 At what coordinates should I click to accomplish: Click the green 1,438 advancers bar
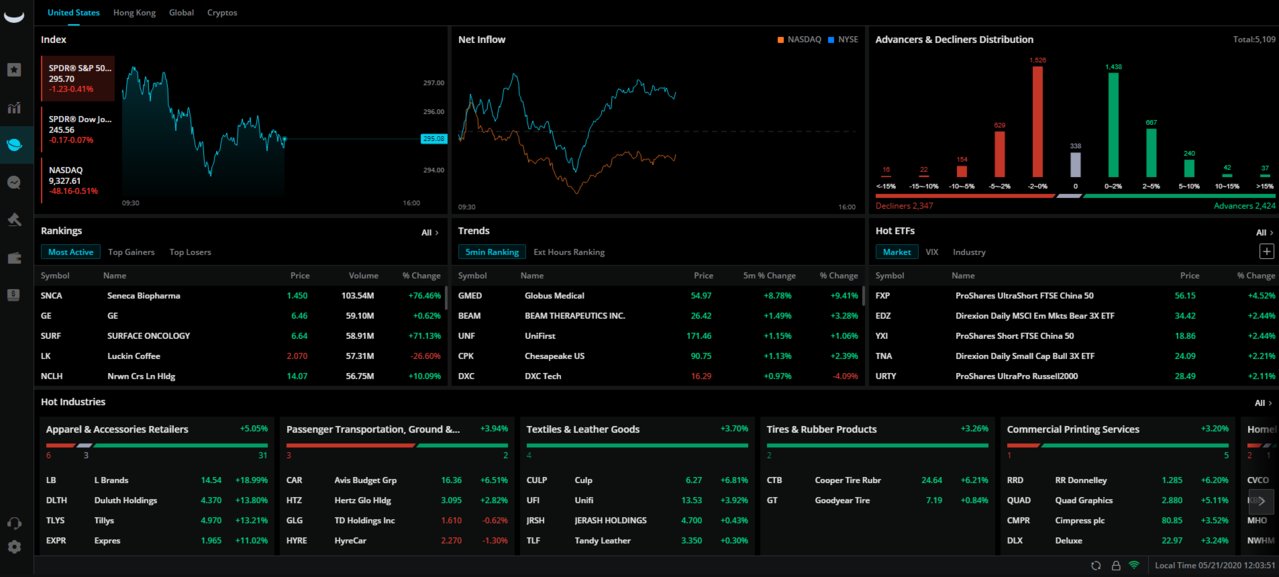click(1112, 125)
